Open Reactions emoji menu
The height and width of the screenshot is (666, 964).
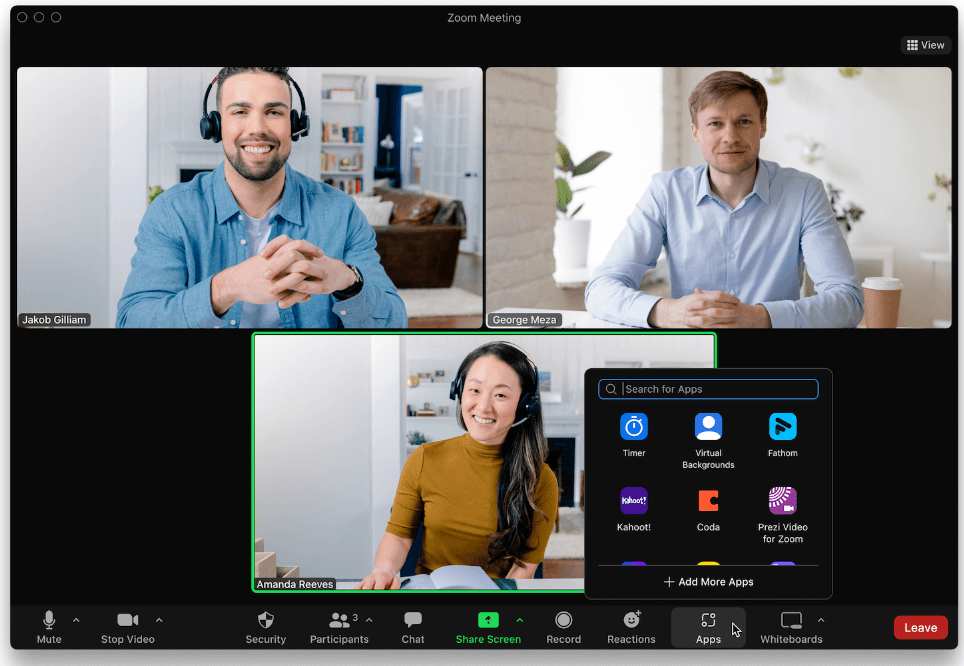pos(631,621)
